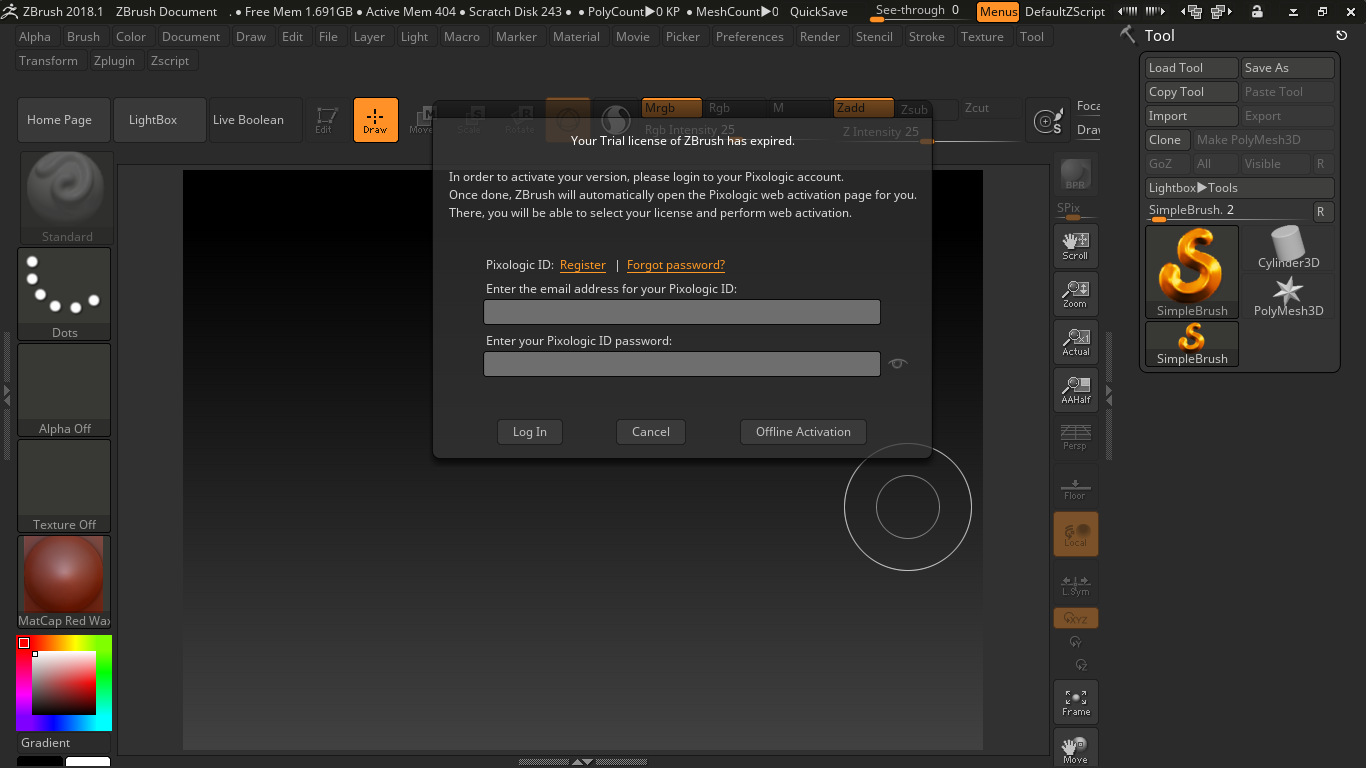Toggle Local symmetry button

(x=1075, y=534)
